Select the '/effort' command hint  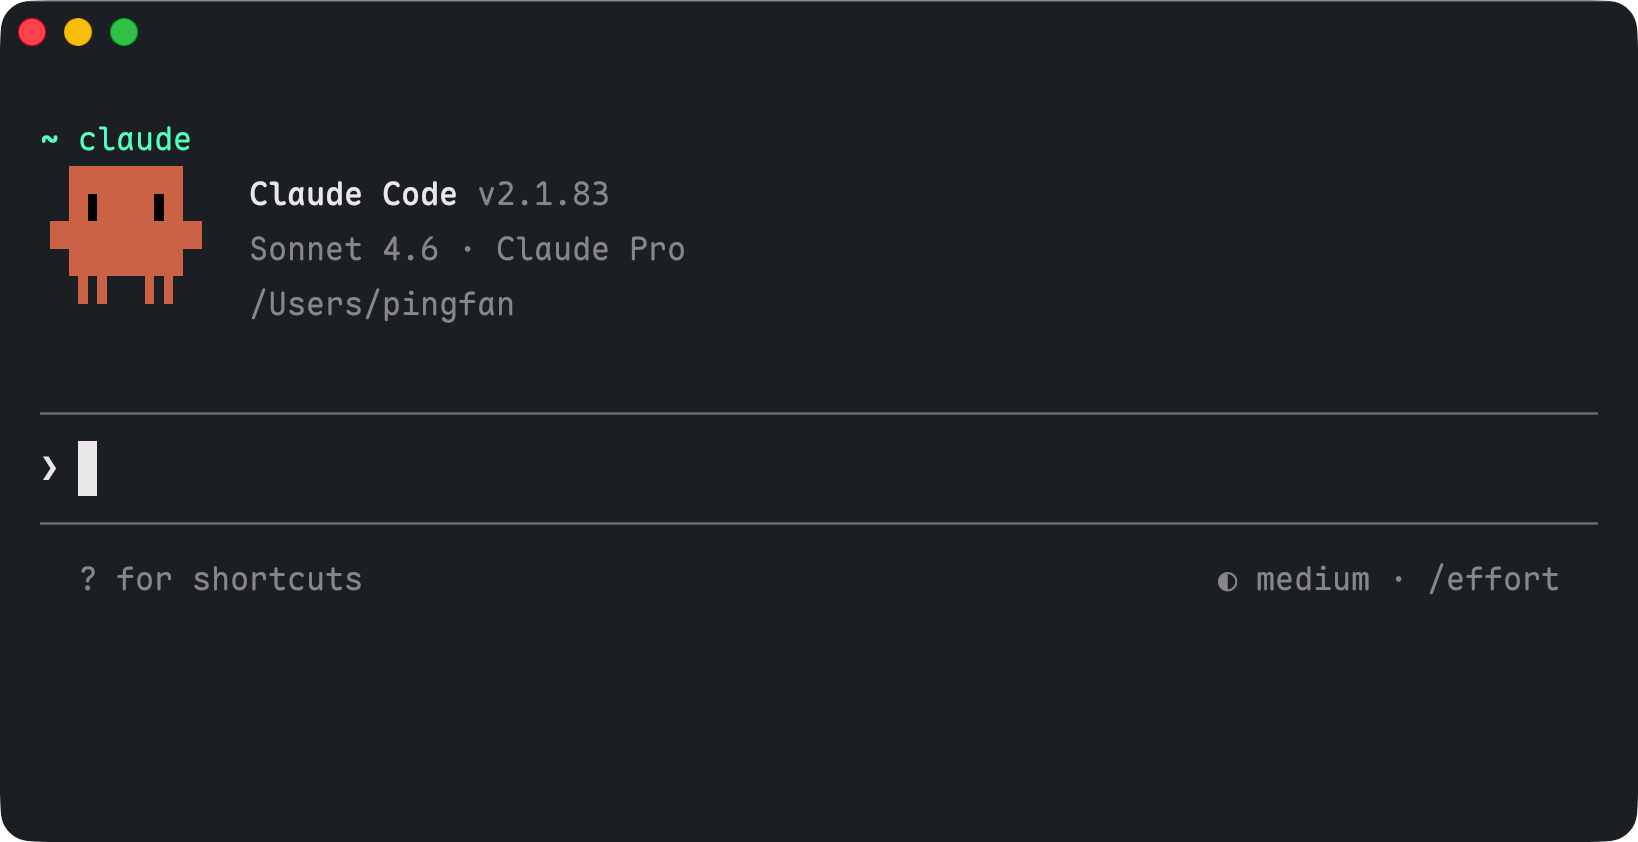pos(1493,580)
